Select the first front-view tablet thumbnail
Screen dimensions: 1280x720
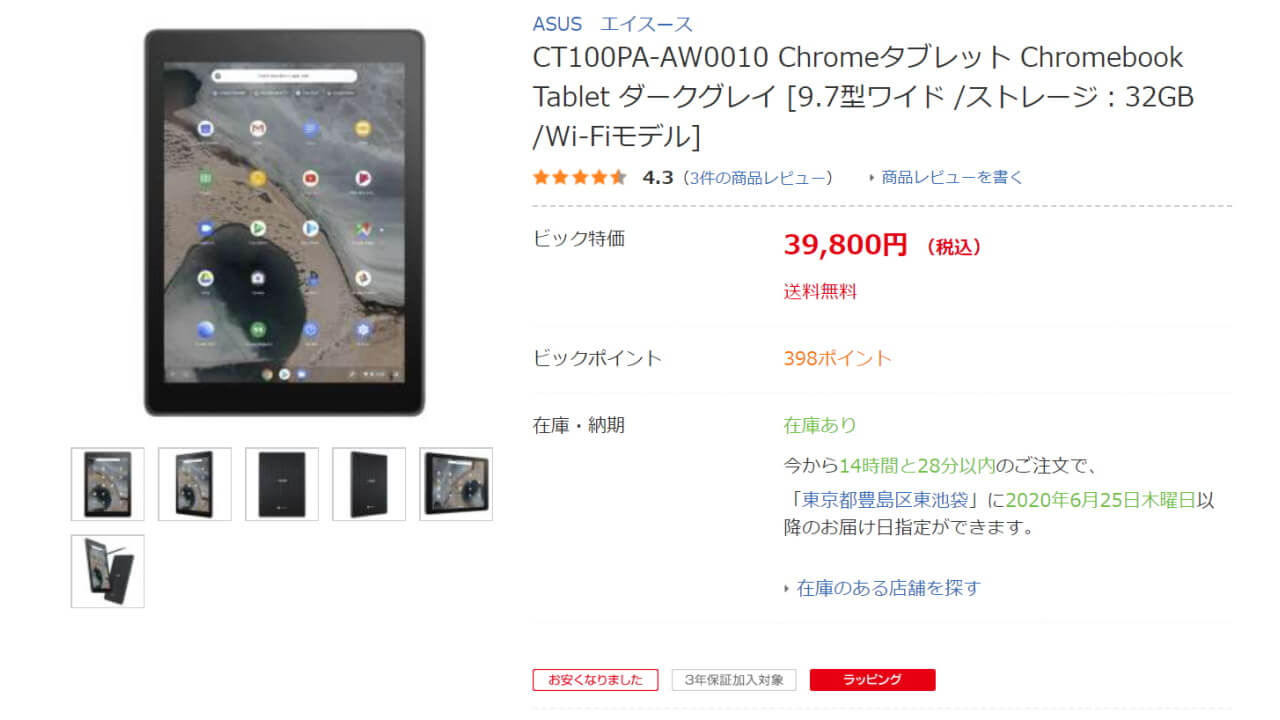tap(108, 484)
